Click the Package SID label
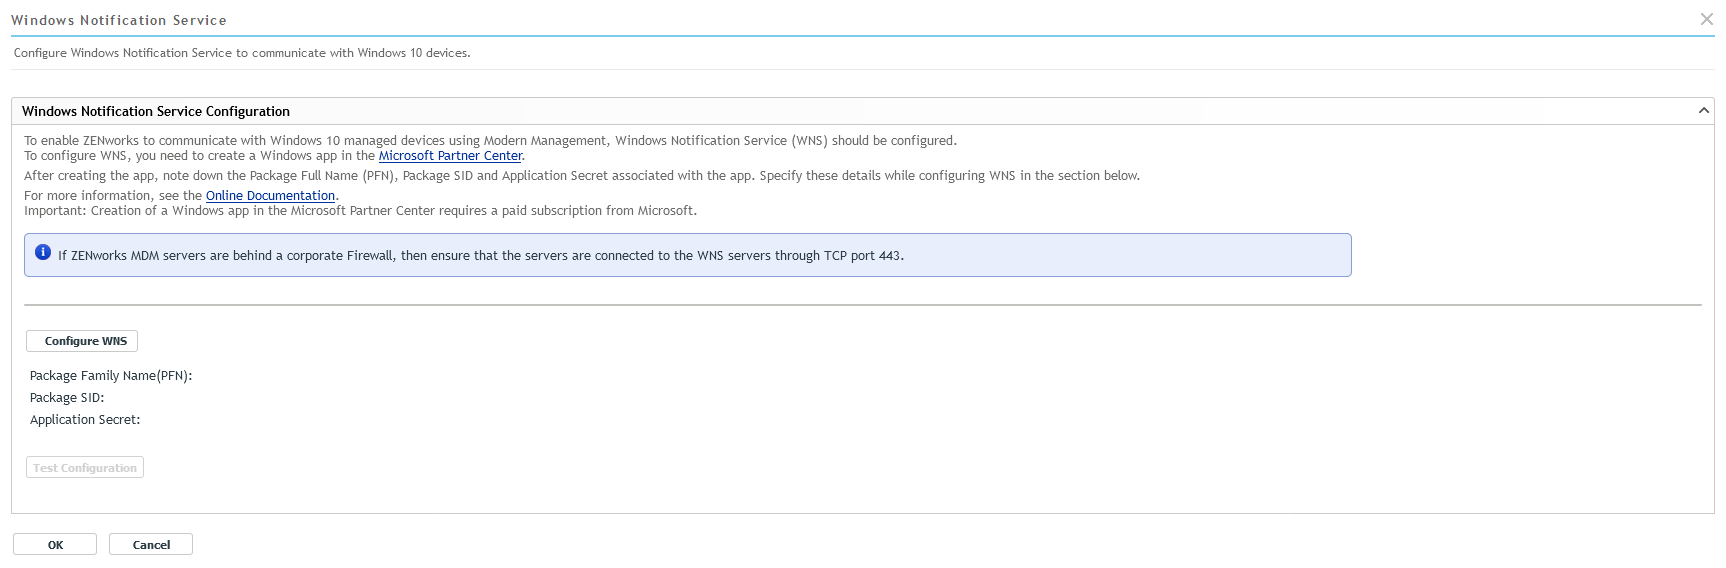 [x=67, y=398]
